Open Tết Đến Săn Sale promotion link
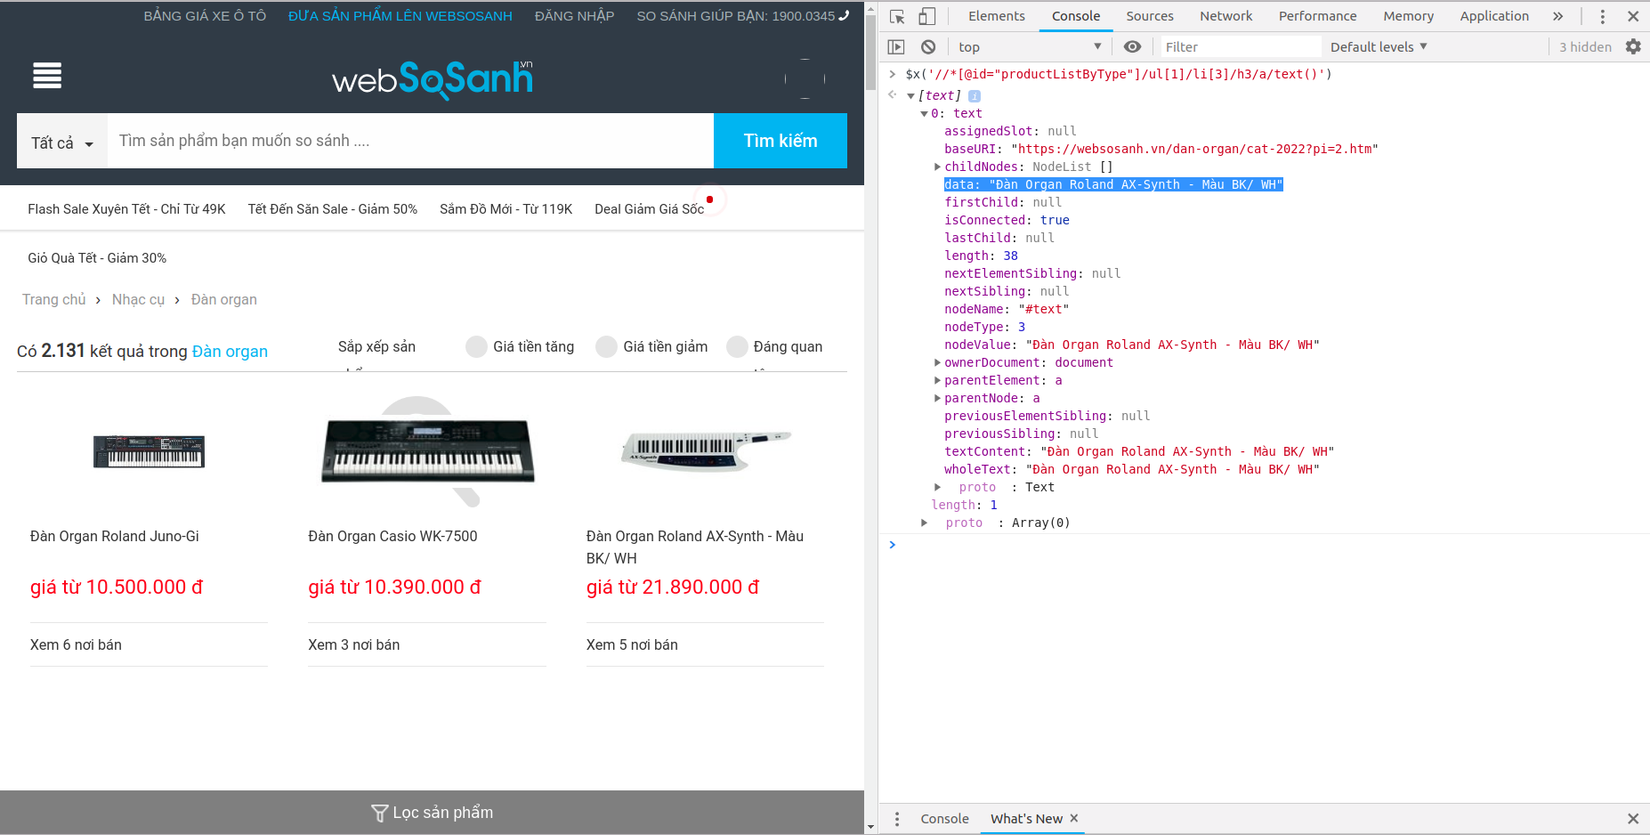Viewport: 1650px width, 835px height. pyautogui.click(x=333, y=209)
